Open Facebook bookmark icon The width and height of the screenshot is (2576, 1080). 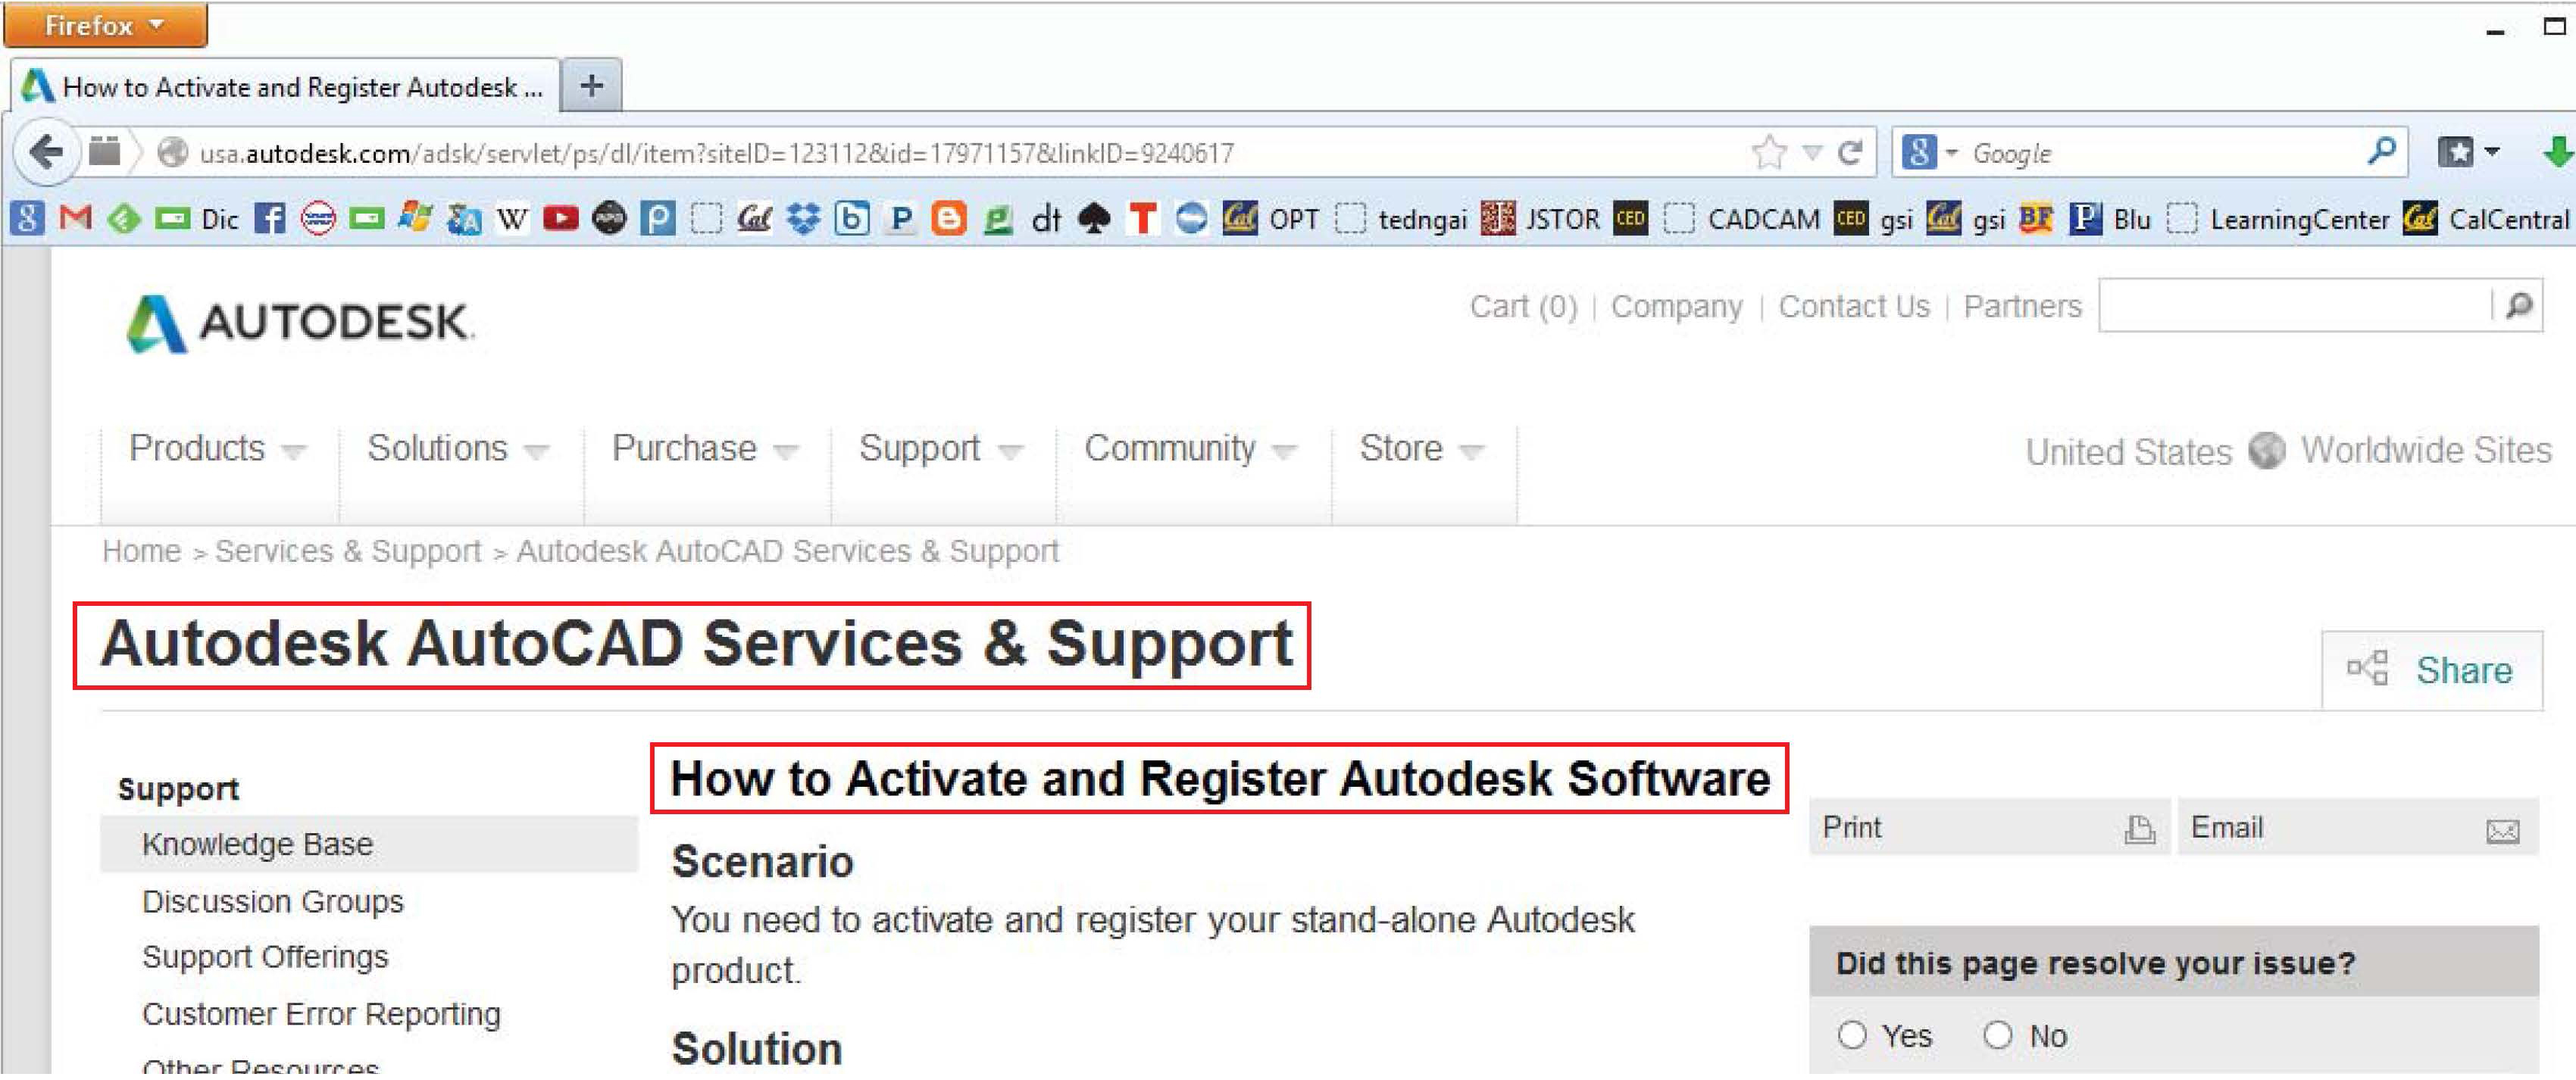[269, 218]
